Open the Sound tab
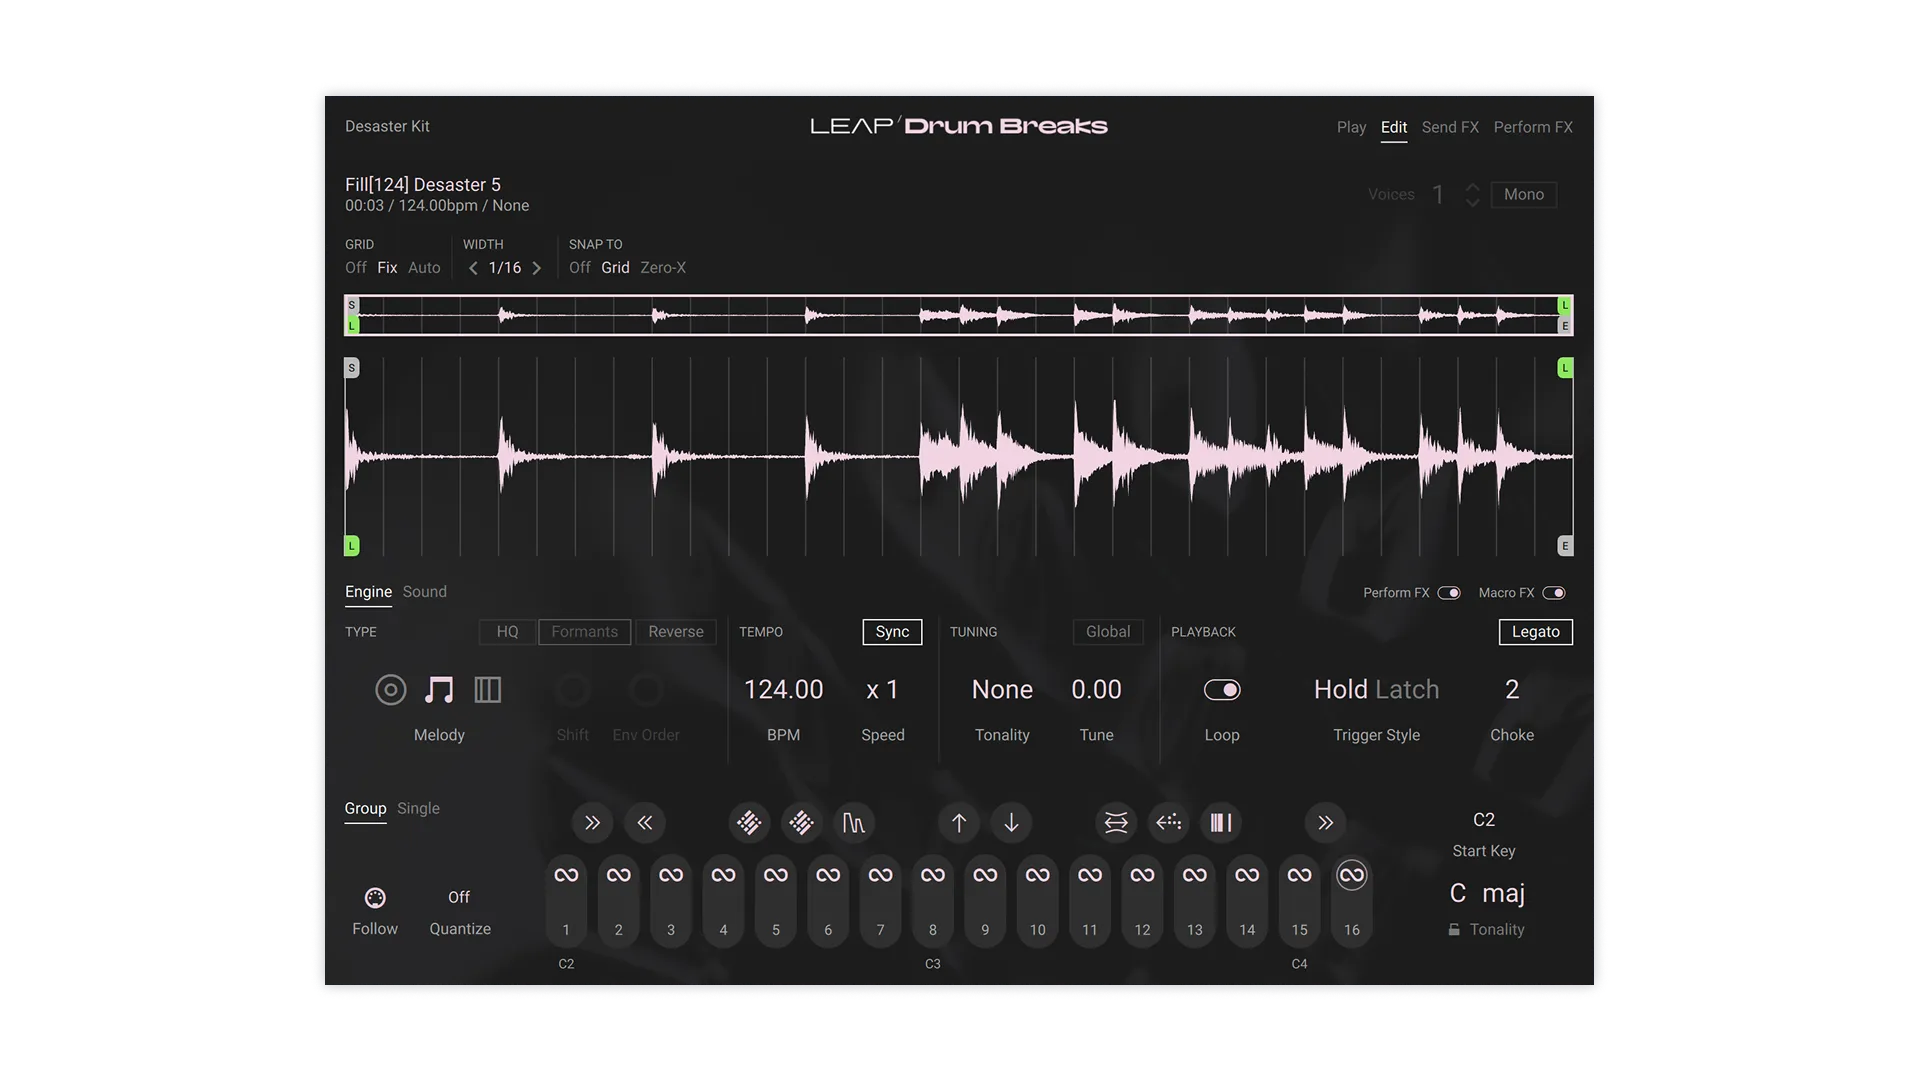1920x1080 pixels. [424, 592]
